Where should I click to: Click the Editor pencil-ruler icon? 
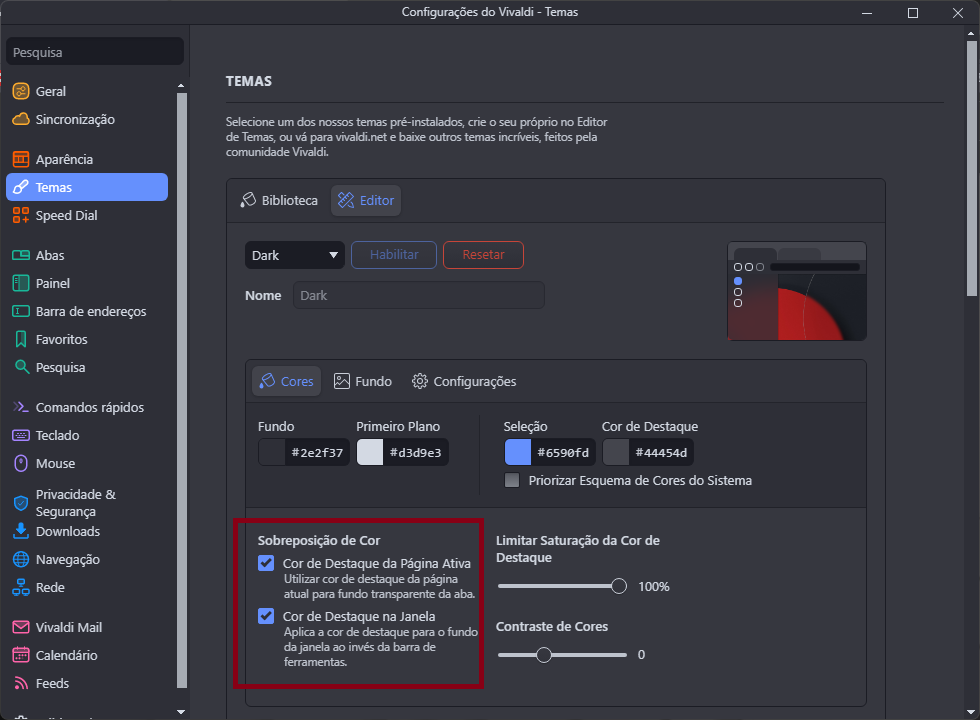(346, 200)
